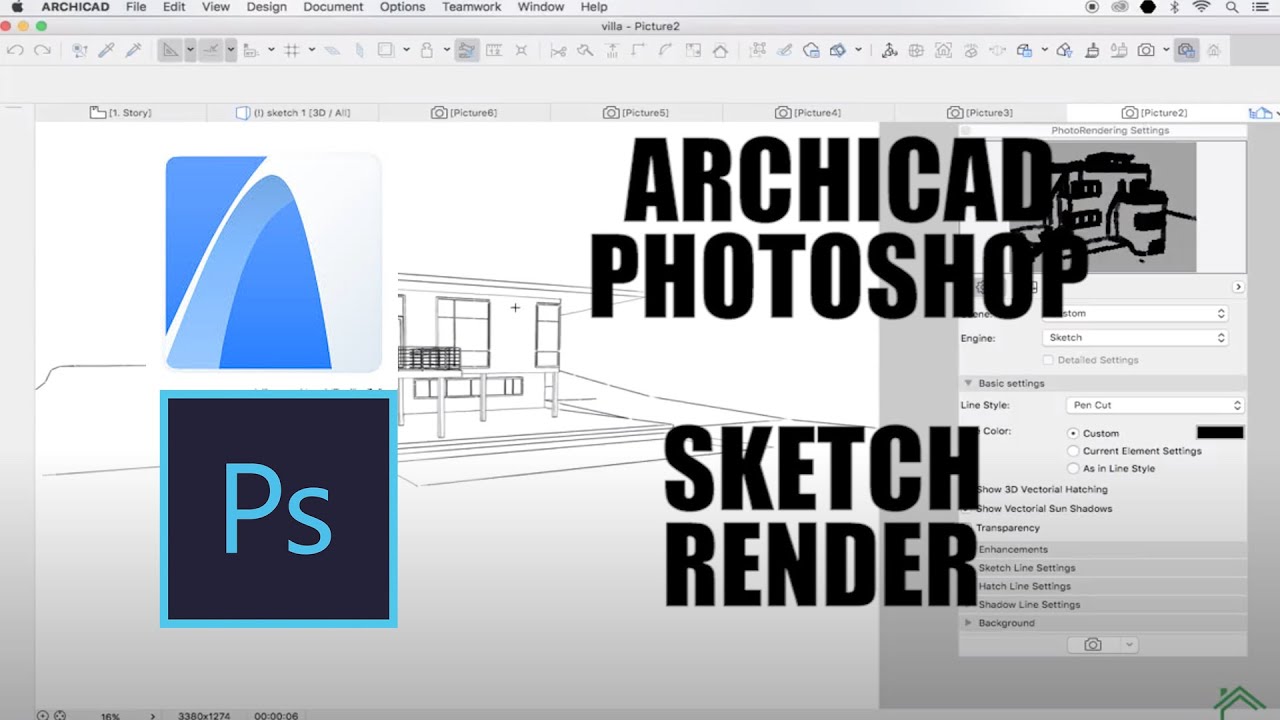Open the macOS Control Center list icon

click(x=1260, y=7)
